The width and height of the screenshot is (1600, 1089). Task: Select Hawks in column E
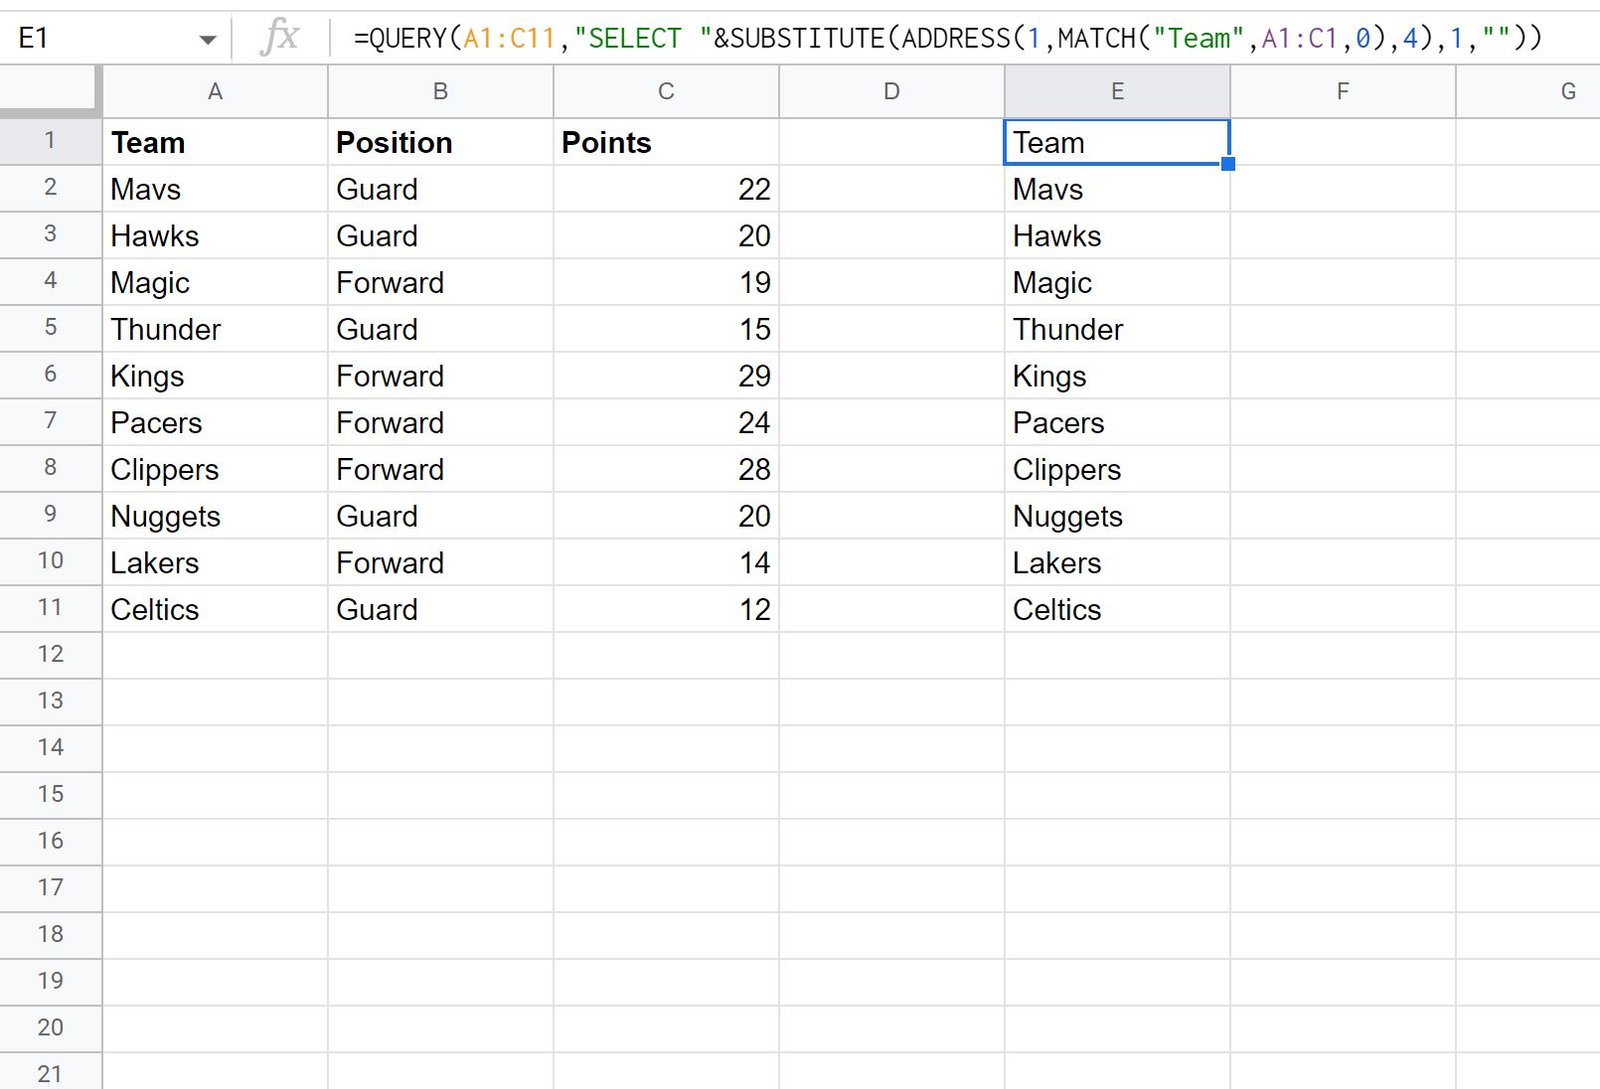1117,236
